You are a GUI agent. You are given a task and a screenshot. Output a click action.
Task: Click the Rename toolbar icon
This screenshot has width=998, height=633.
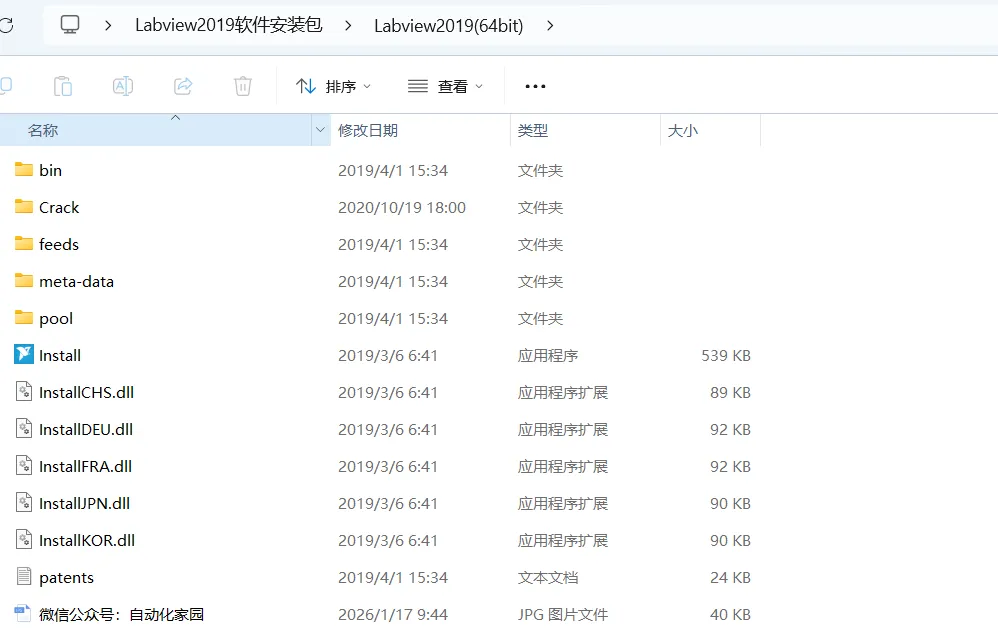tap(123, 86)
